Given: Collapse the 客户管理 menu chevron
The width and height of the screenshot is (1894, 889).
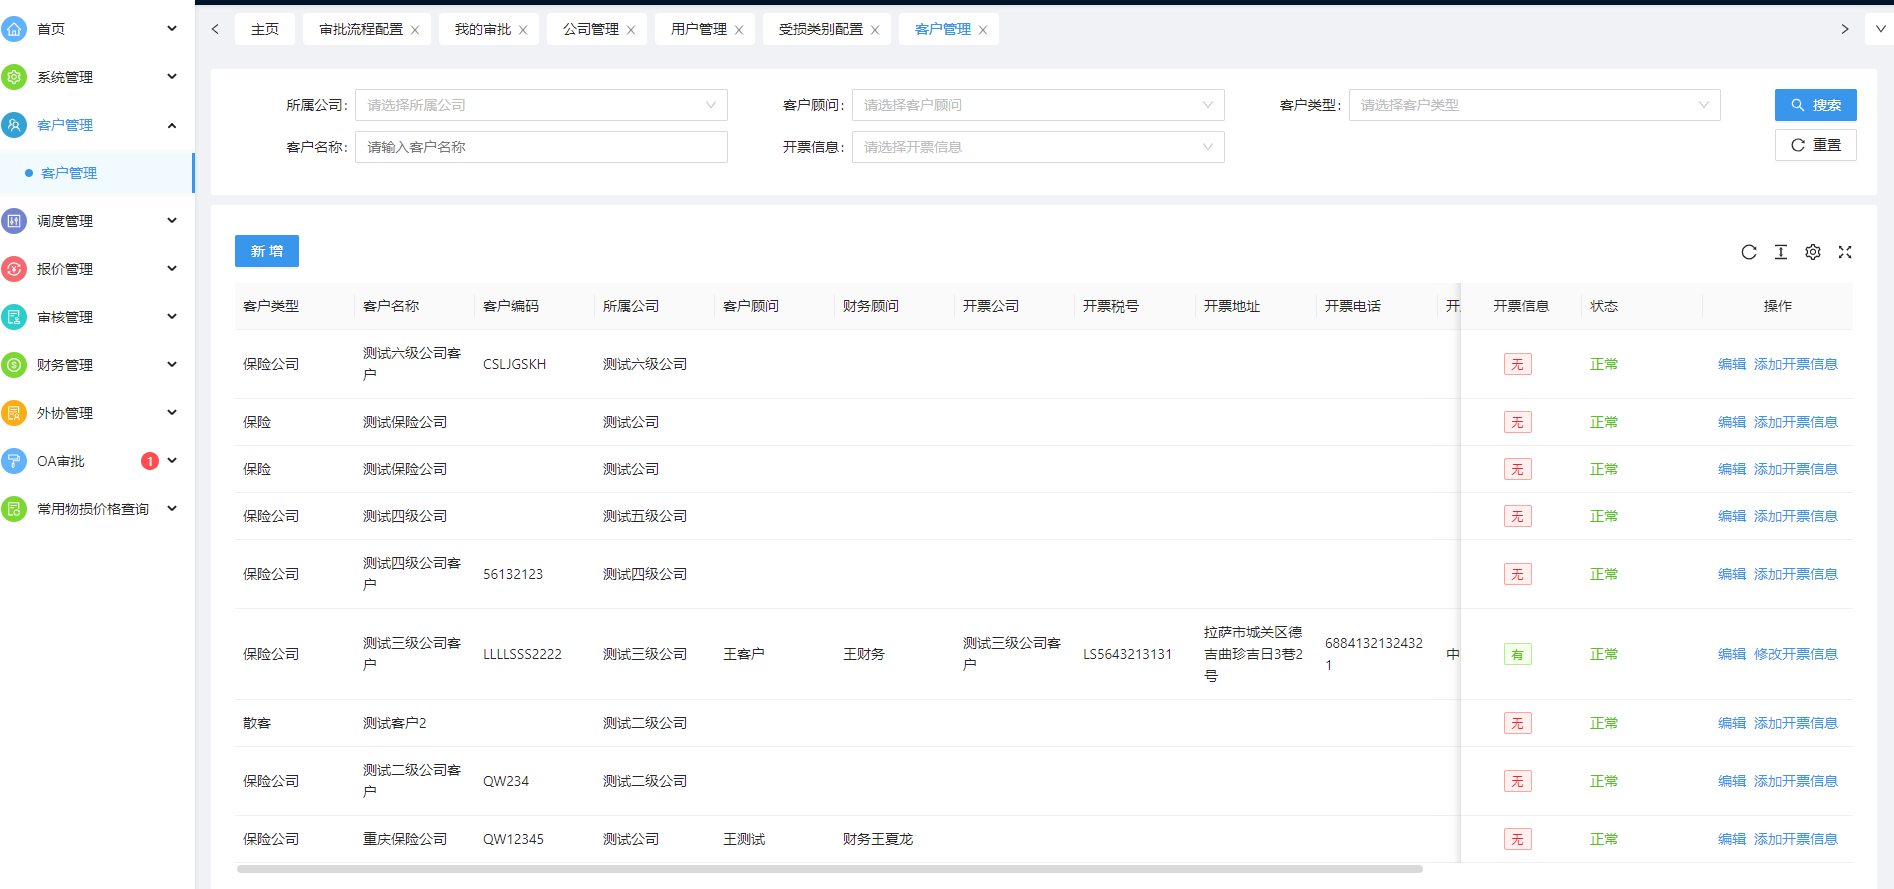Looking at the screenshot, I should click(x=172, y=125).
